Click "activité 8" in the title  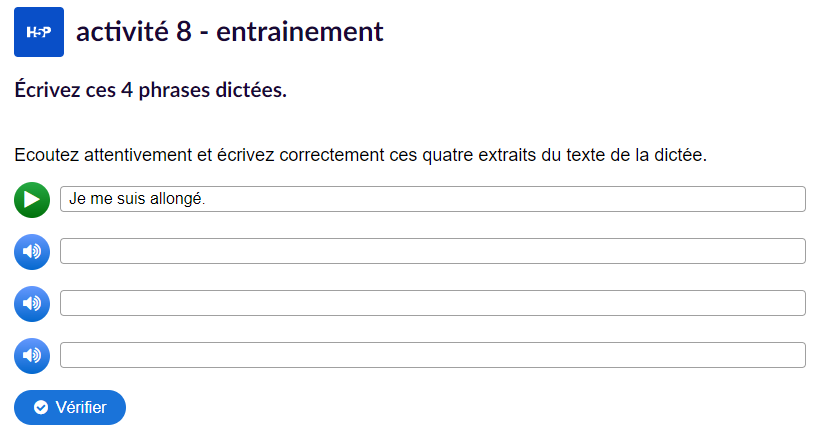(134, 32)
